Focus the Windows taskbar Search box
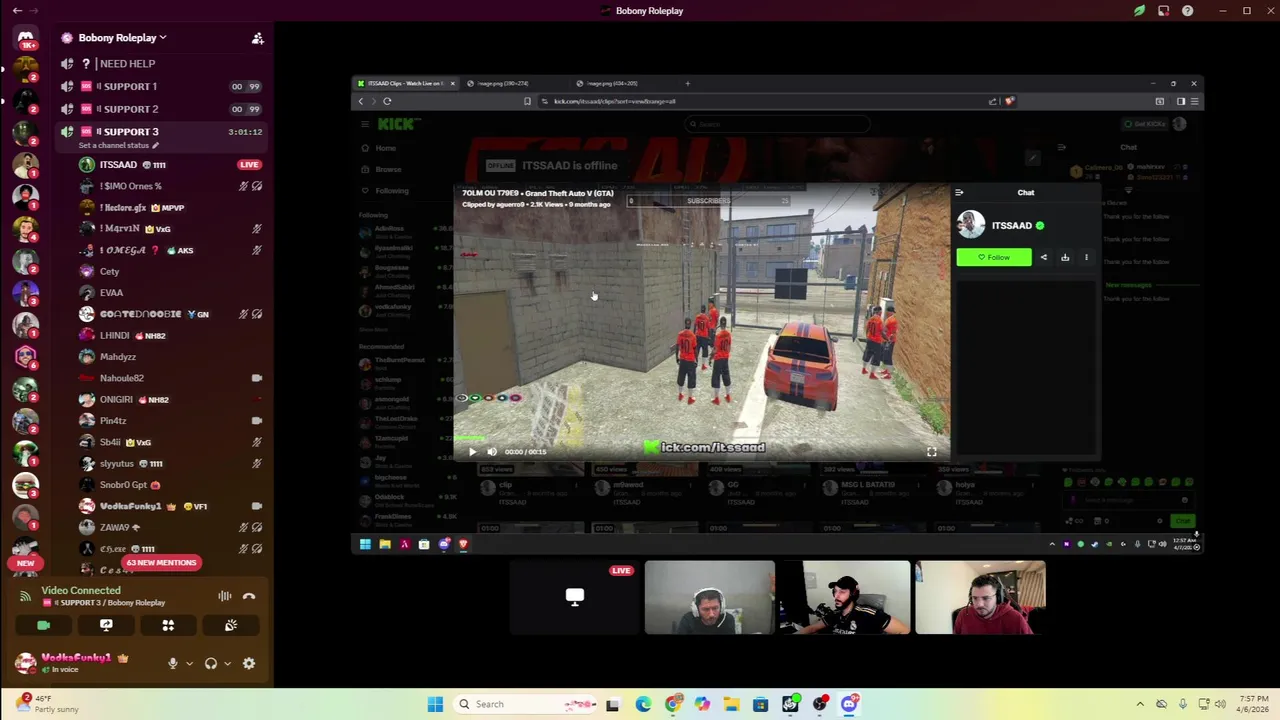 point(527,704)
